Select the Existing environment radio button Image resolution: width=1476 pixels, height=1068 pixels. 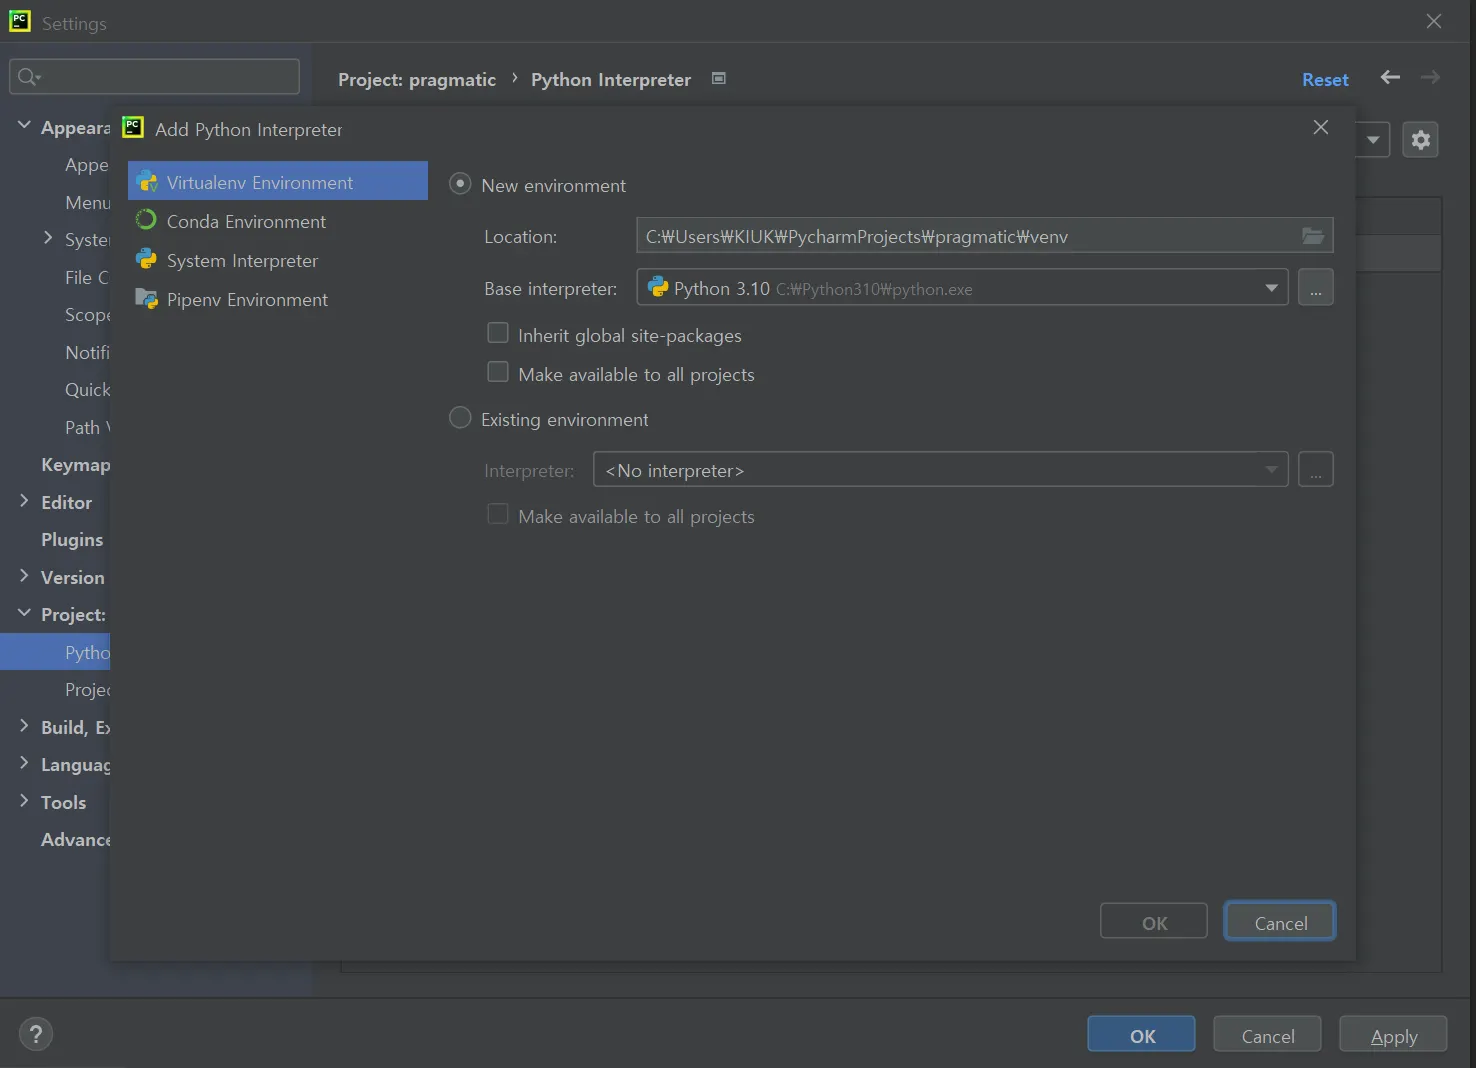tap(460, 418)
